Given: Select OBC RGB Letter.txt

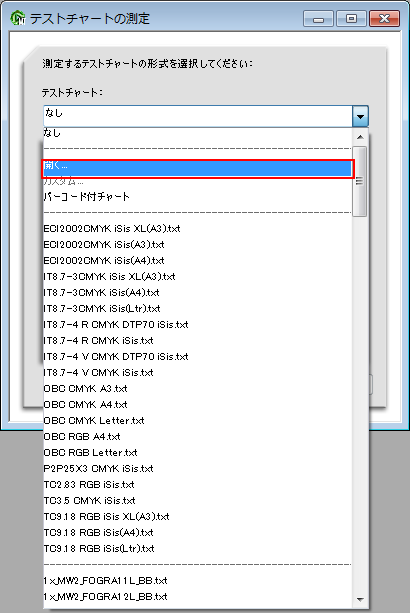Looking at the screenshot, I should pos(197,453).
